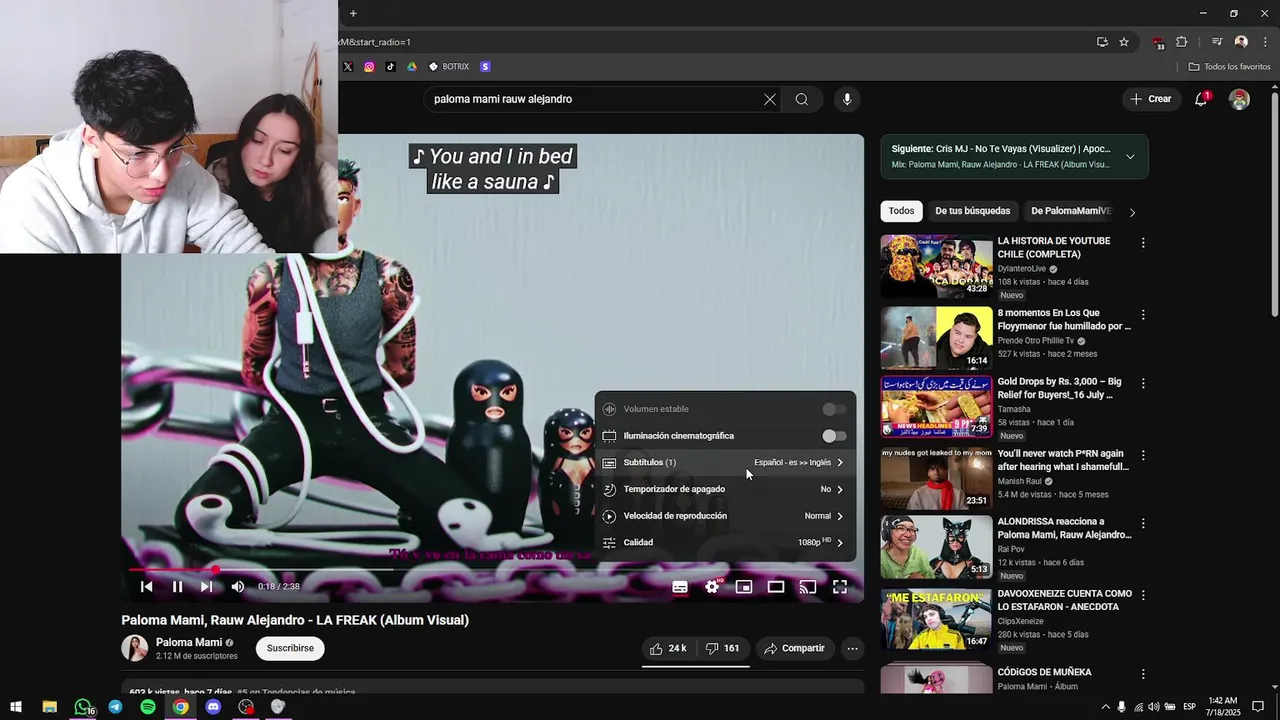Click the Crear button

tap(1151, 99)
